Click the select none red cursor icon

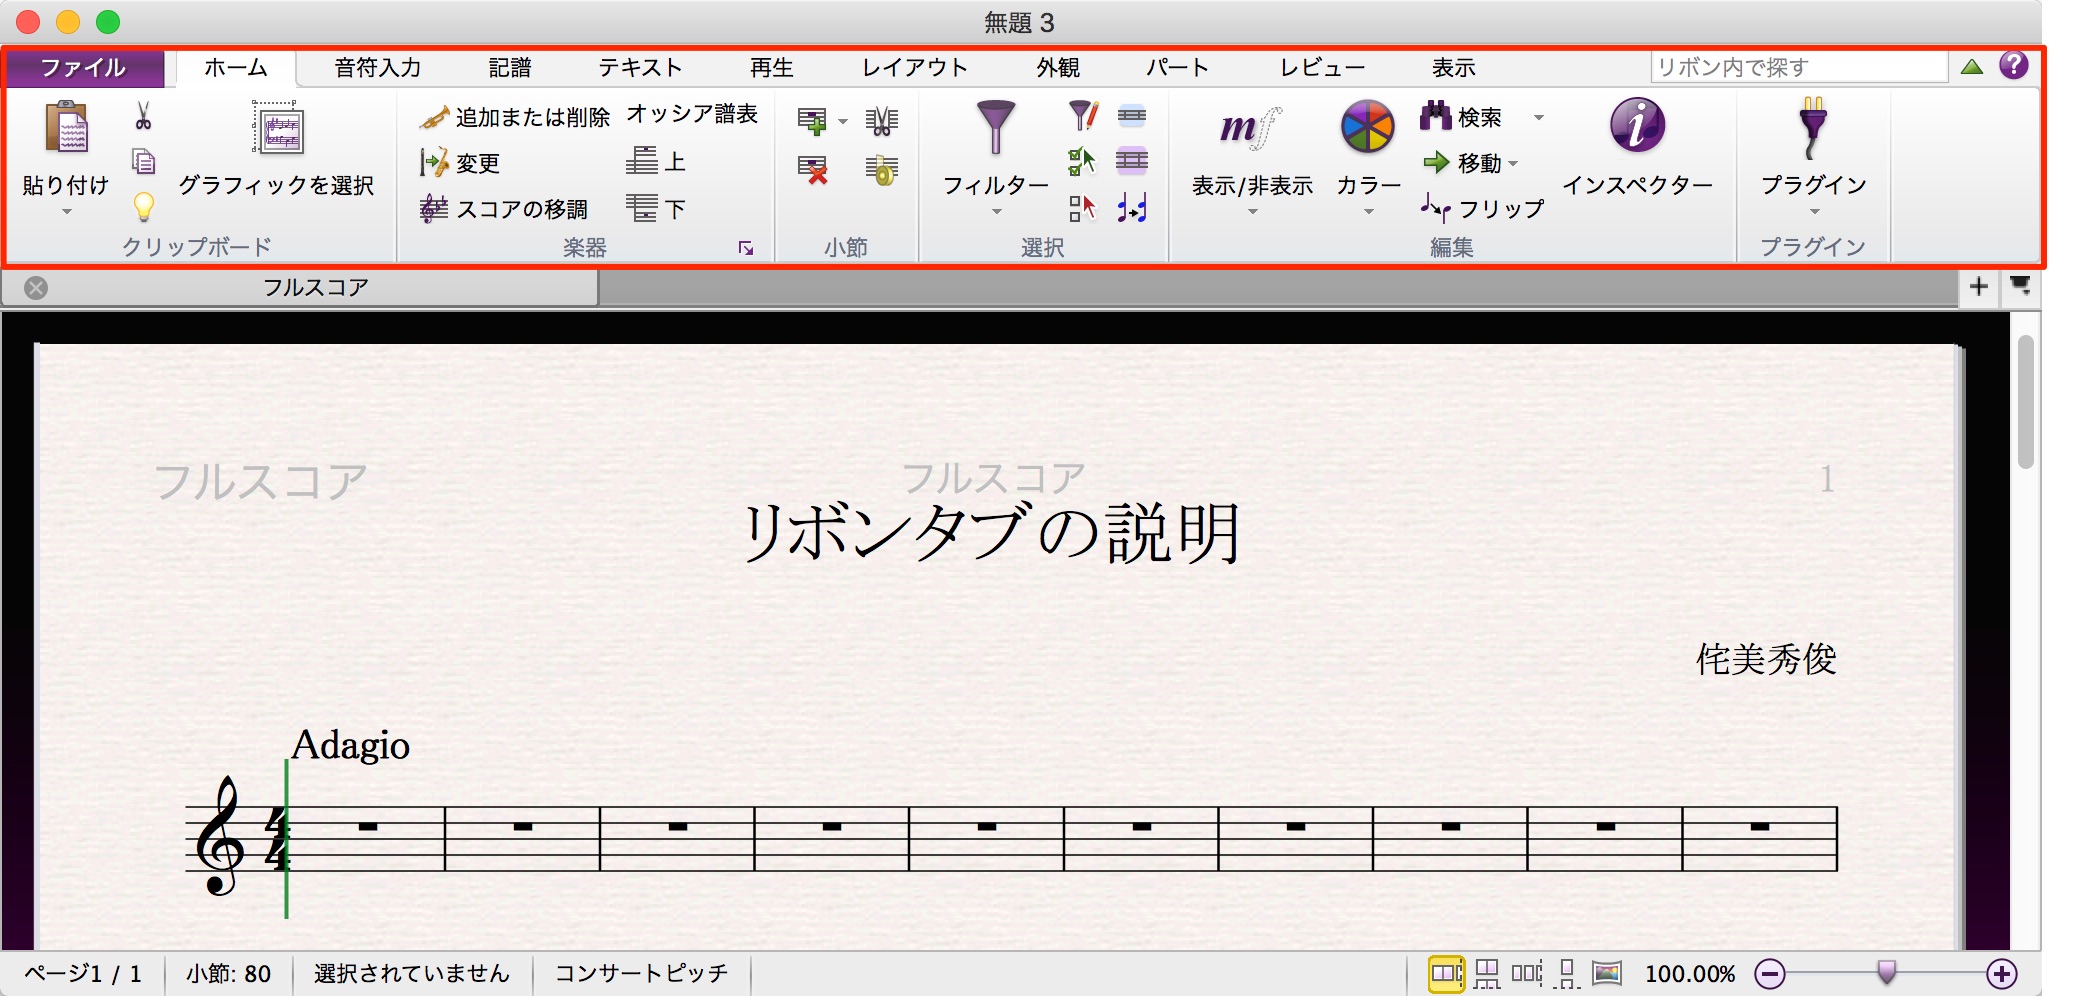(1082, 208)
